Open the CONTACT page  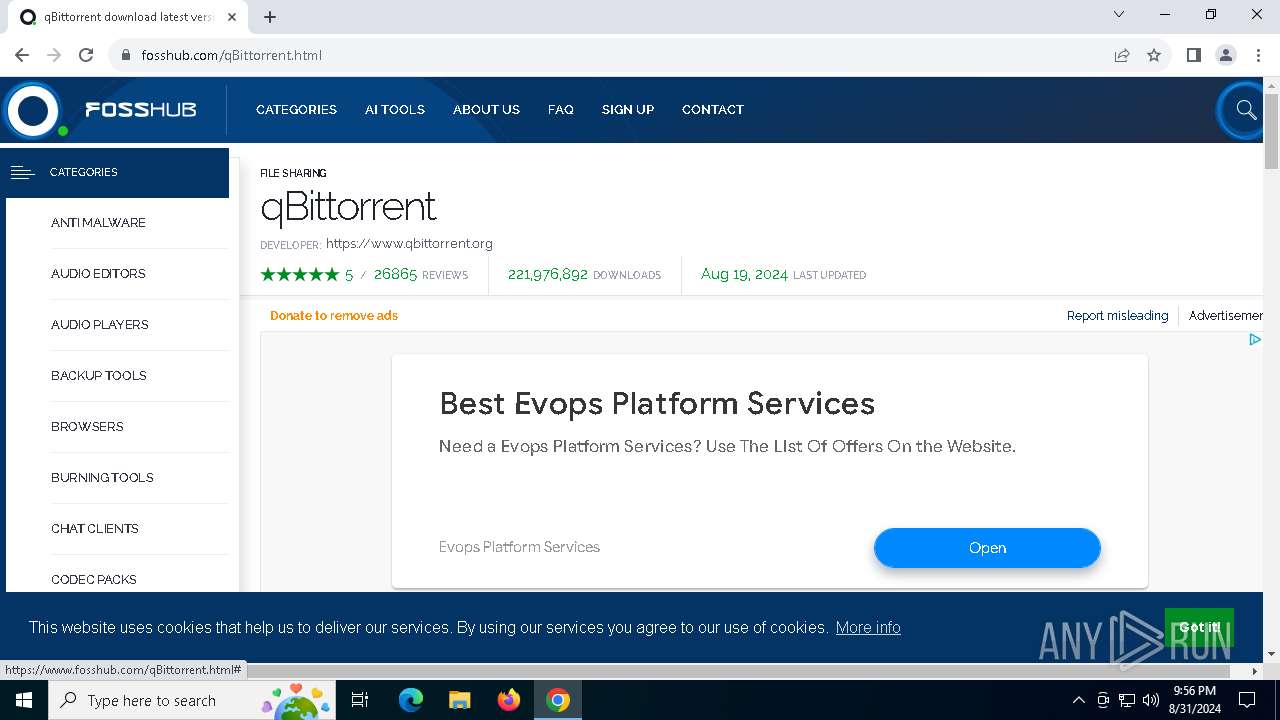(713, 110)
